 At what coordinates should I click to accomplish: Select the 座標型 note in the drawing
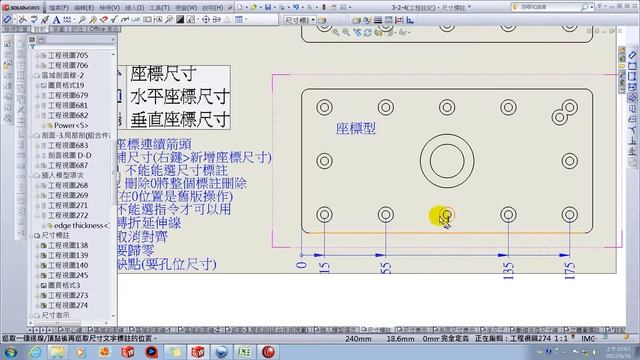coord(356,129)
